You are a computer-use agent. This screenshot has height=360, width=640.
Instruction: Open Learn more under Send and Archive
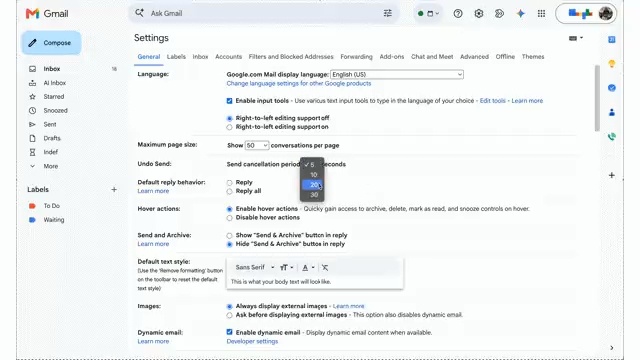(153, 244)
